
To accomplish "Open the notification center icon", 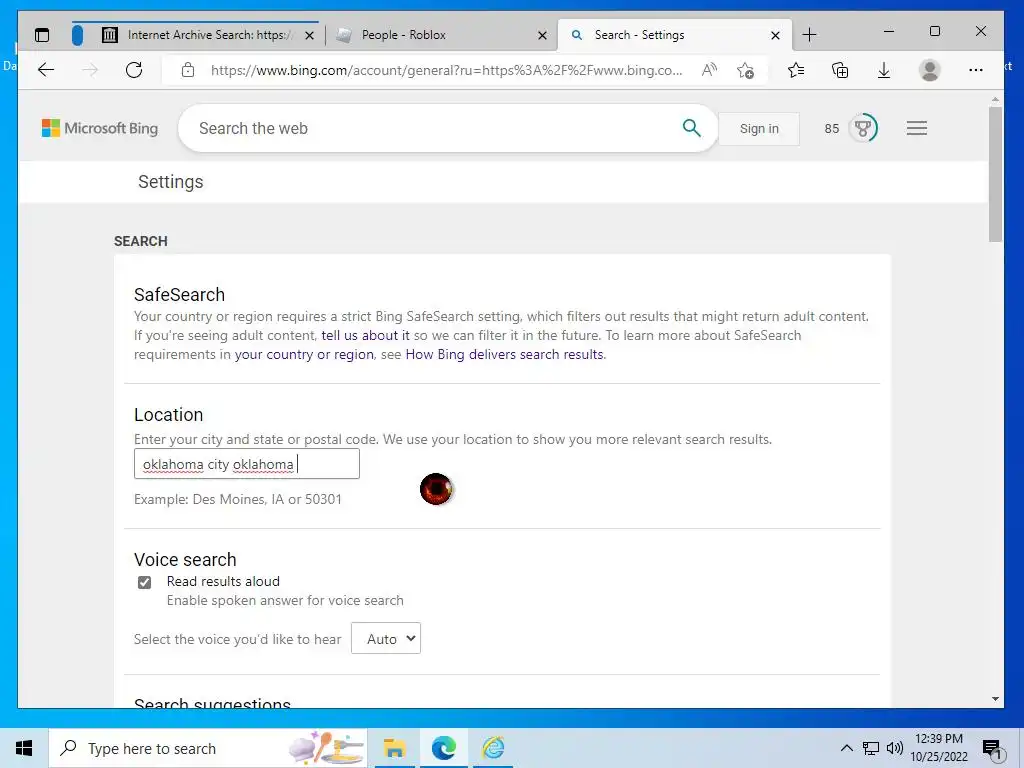I will (x=991, y=749).
